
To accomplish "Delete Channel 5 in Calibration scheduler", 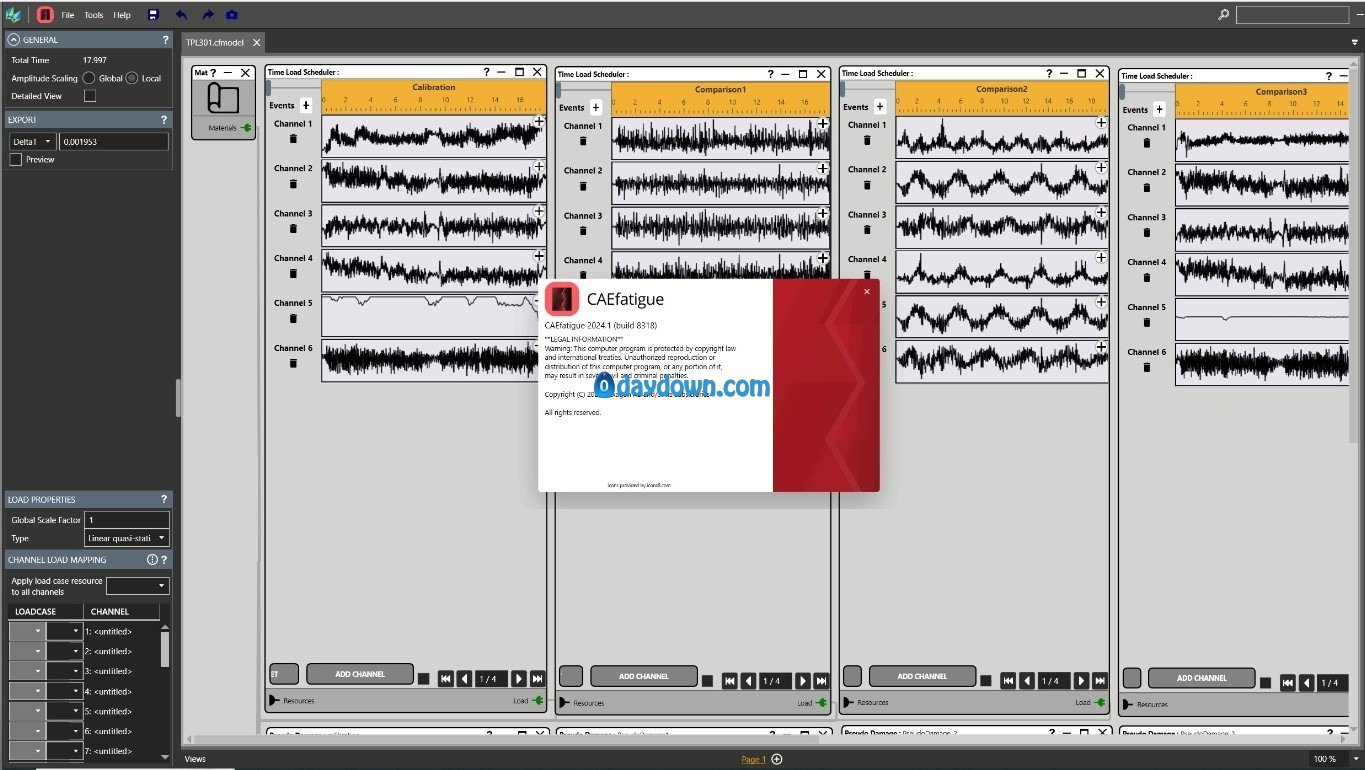I will pyautogui.click(x=293, y=318).
